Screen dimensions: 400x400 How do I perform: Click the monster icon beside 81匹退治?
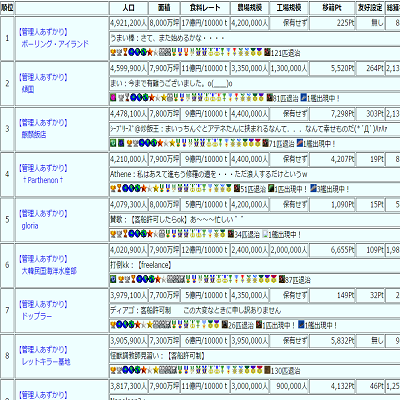[270, 98]
